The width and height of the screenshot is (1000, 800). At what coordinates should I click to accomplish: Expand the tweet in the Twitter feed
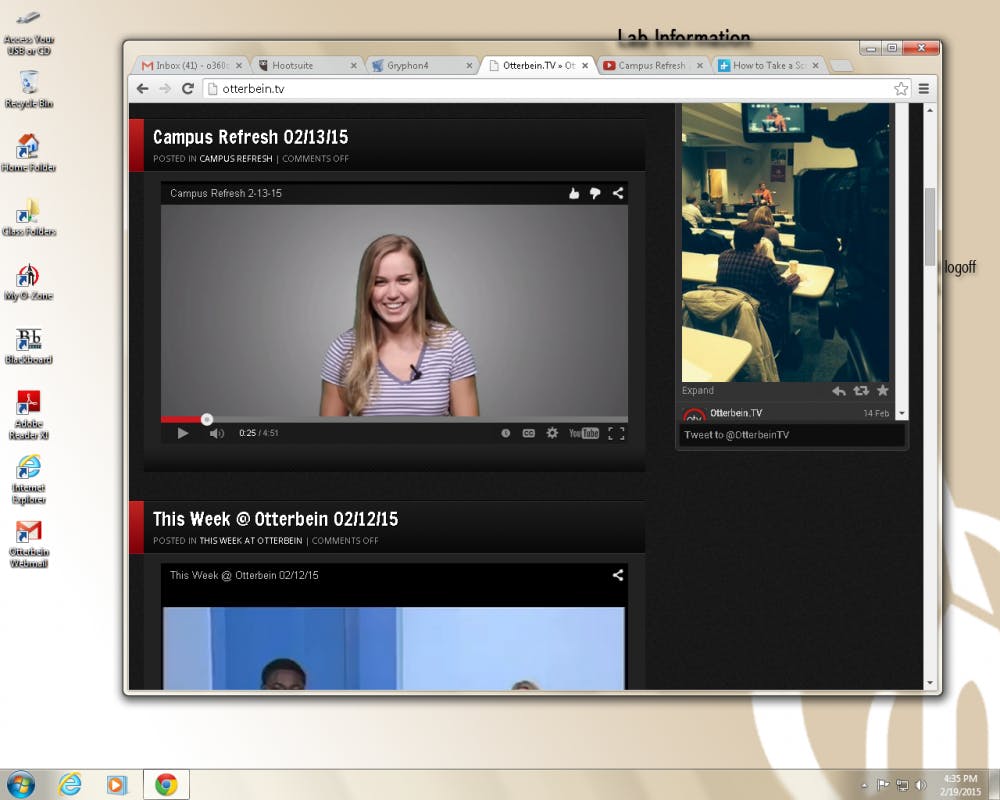698,391
